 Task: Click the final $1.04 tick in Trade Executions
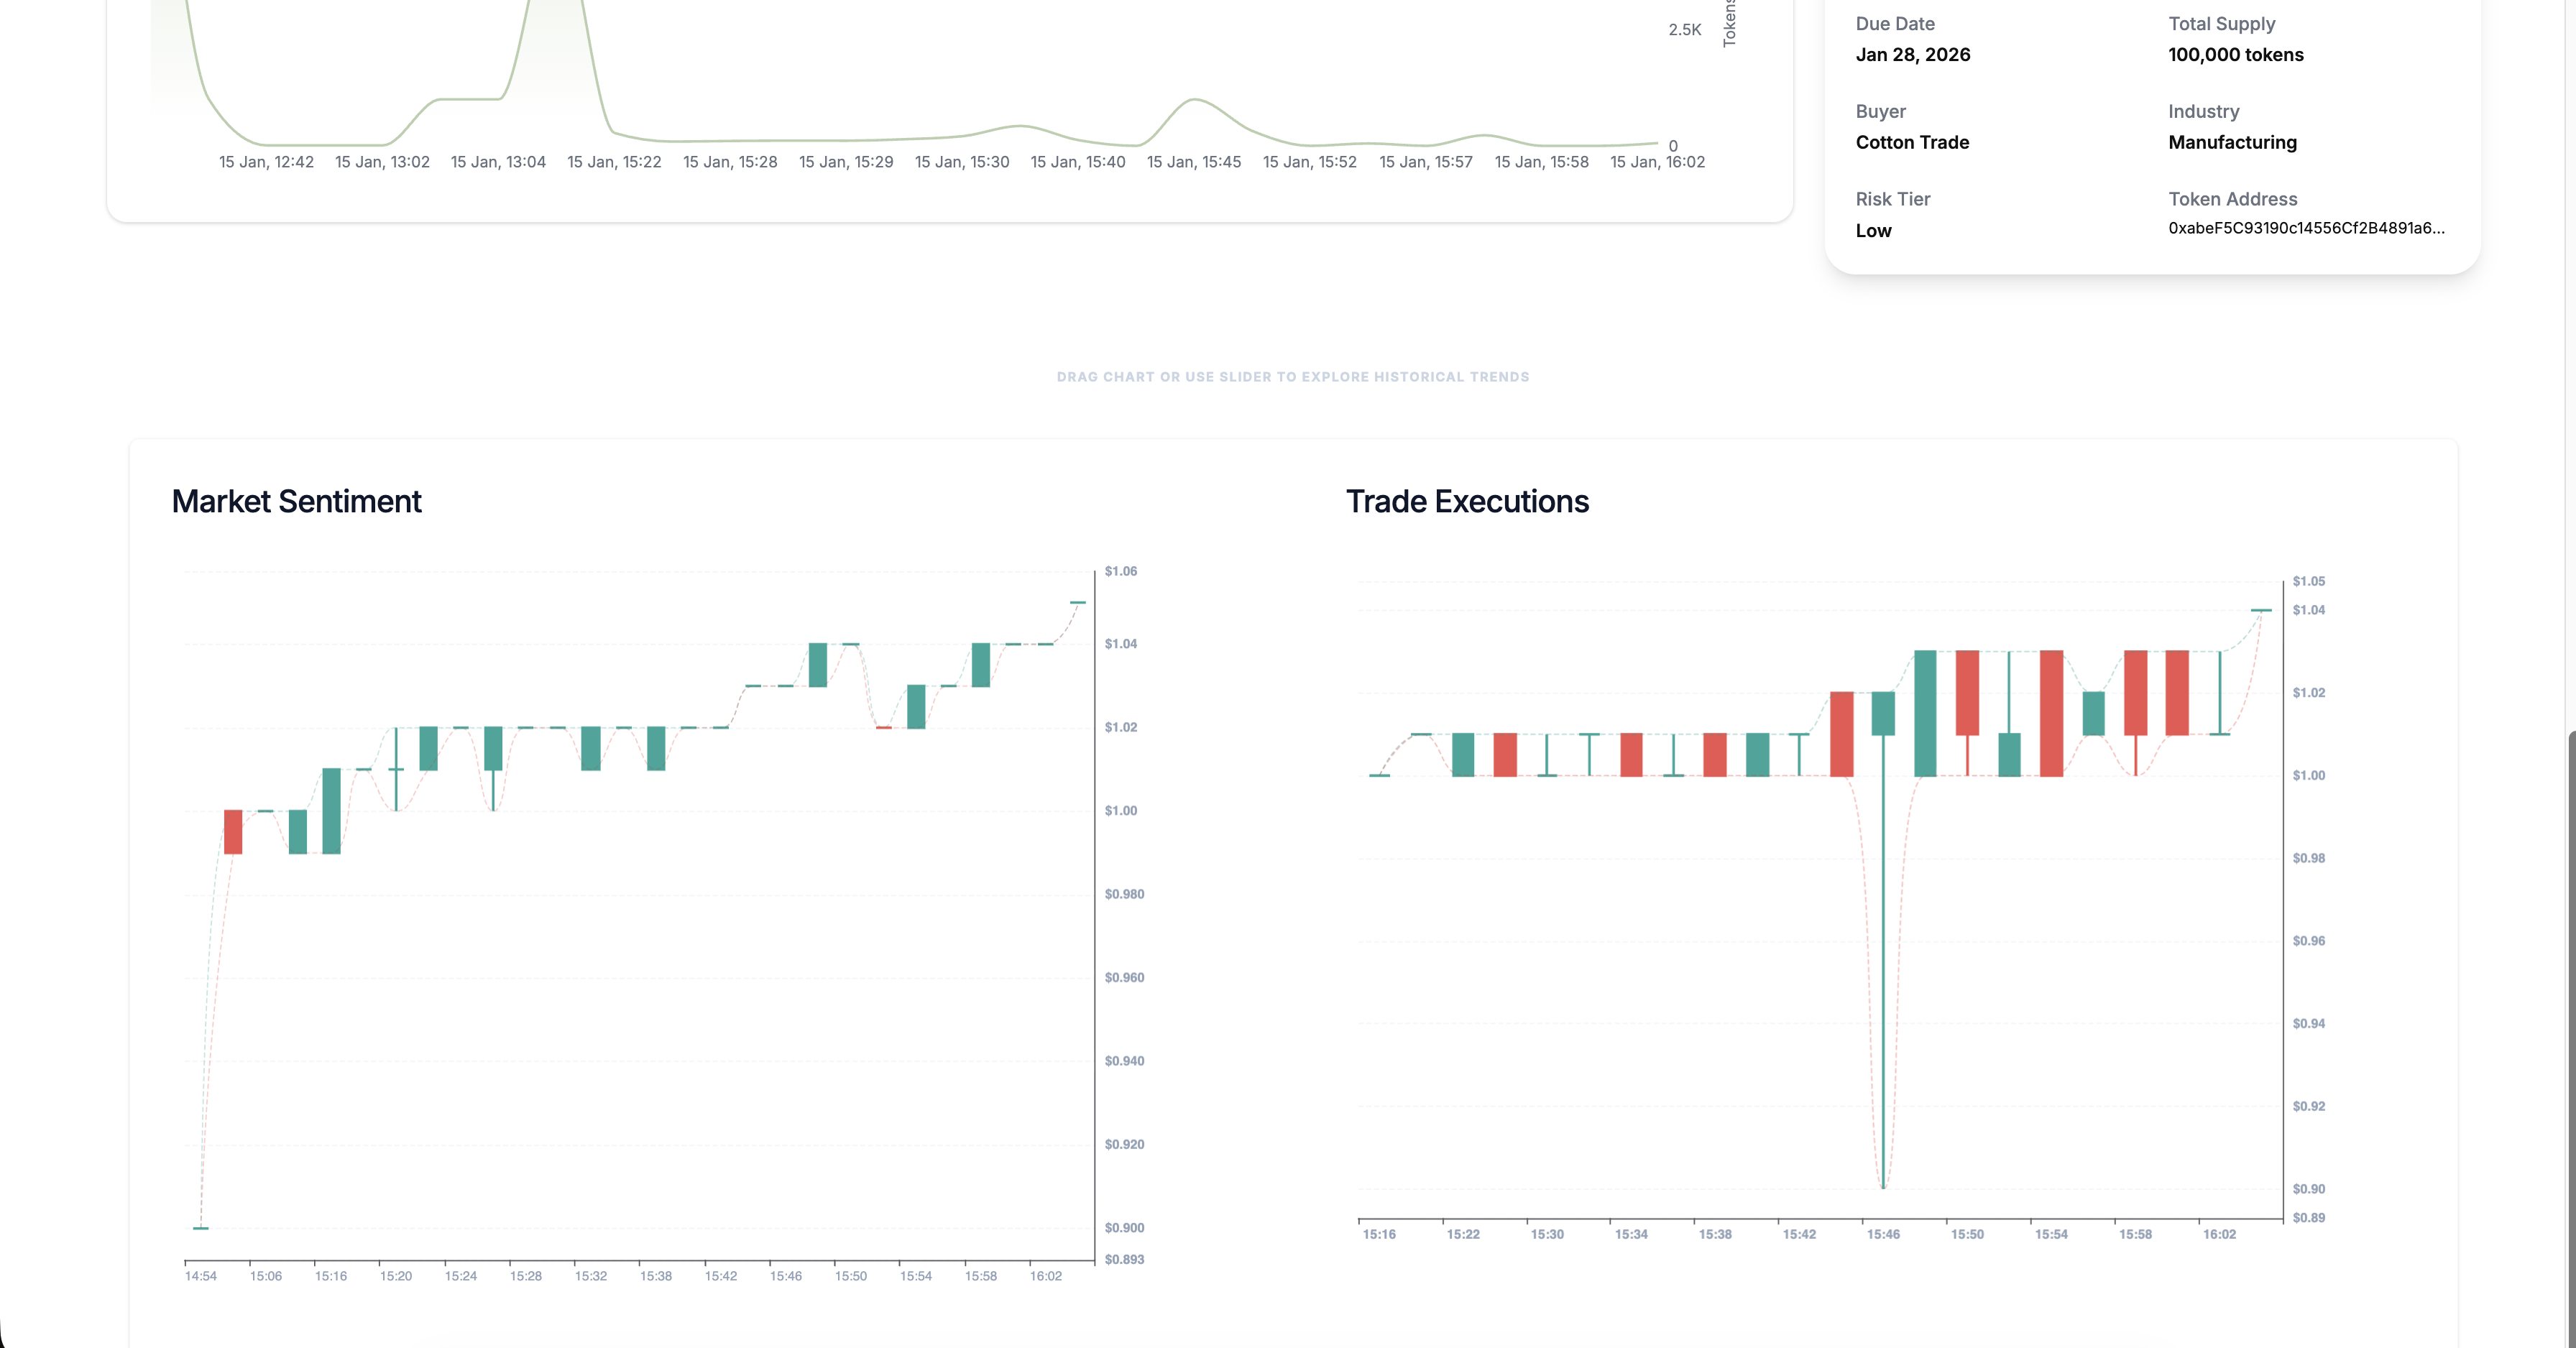click(2261, 610)
